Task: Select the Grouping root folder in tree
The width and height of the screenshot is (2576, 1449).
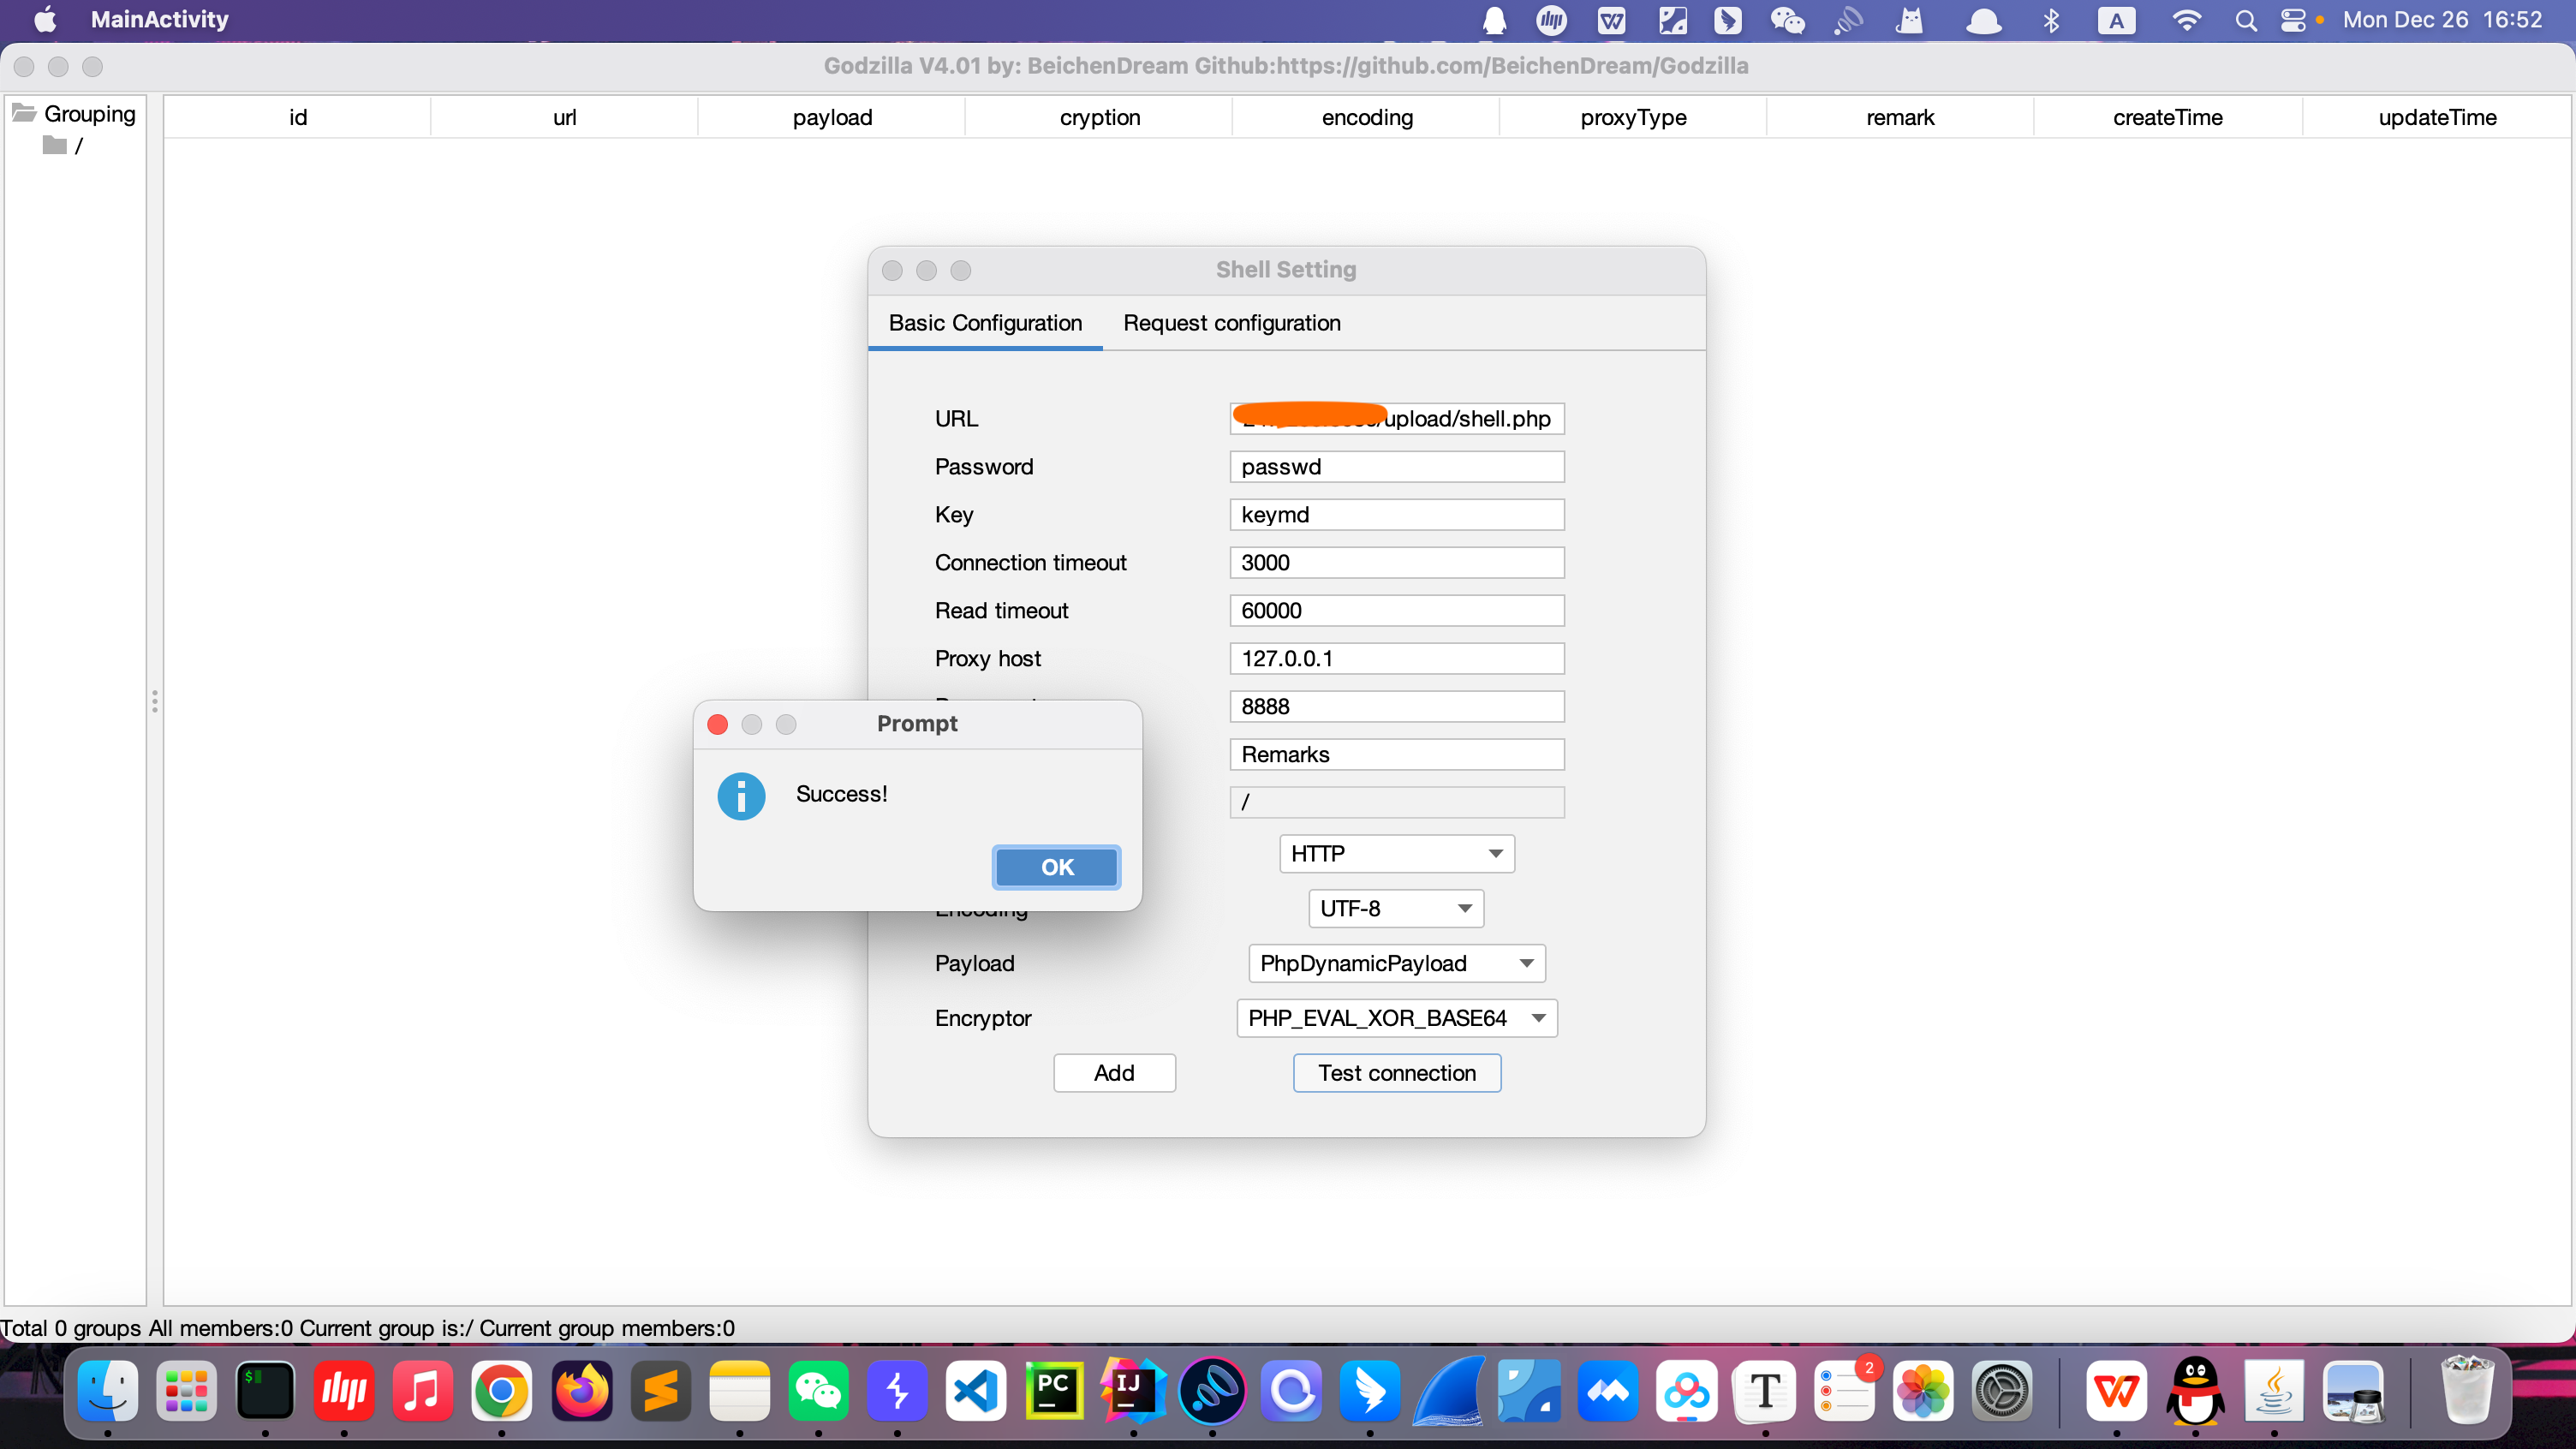Action: 74,114
